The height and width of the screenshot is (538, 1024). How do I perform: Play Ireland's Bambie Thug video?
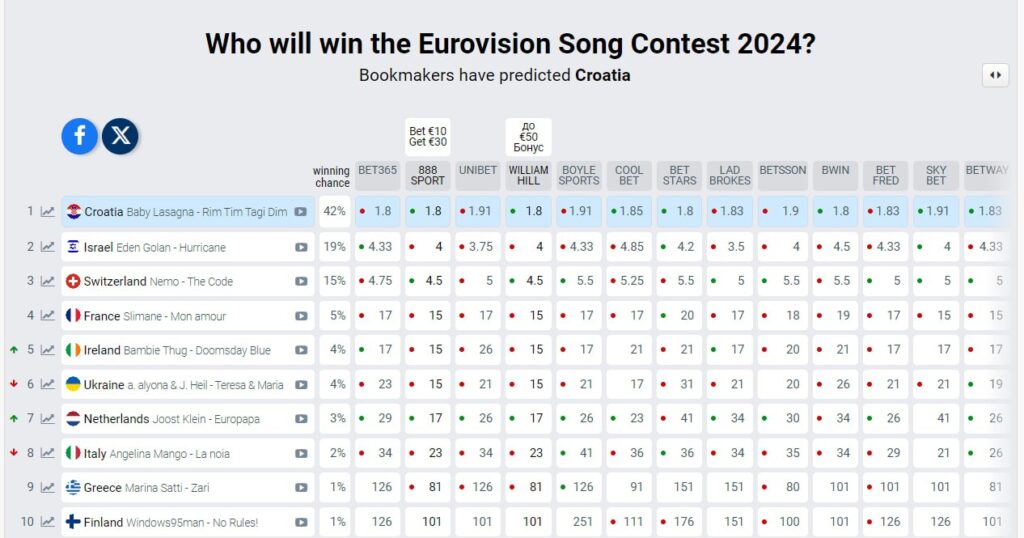[301, 350]
